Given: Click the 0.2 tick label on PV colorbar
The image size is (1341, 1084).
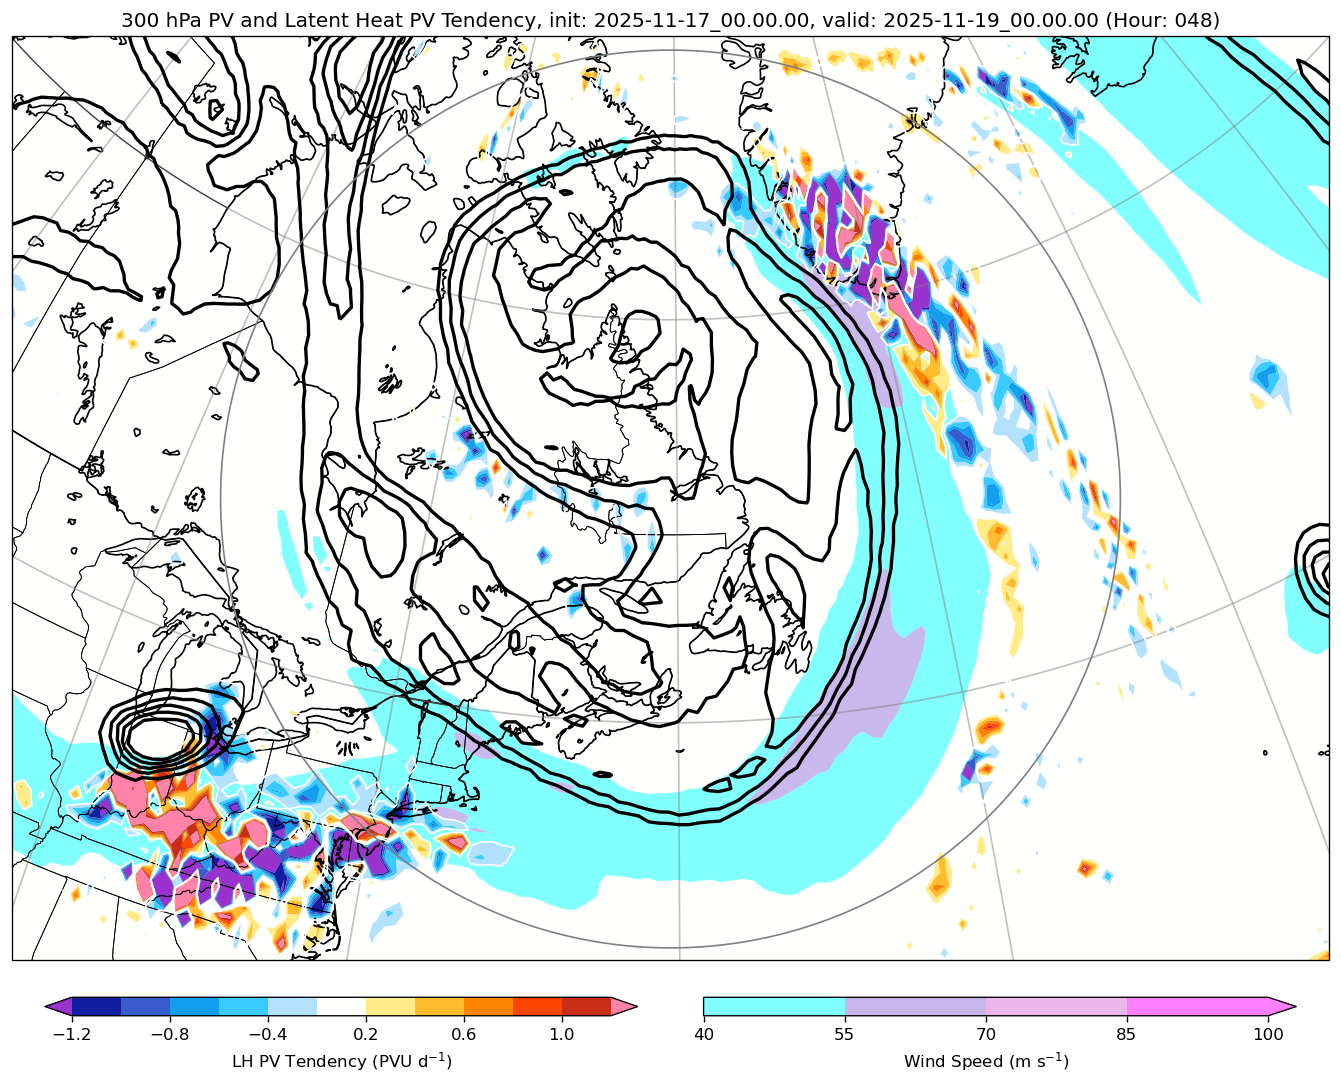Looking at the screenshot, I should click(x=366, y=1034).
